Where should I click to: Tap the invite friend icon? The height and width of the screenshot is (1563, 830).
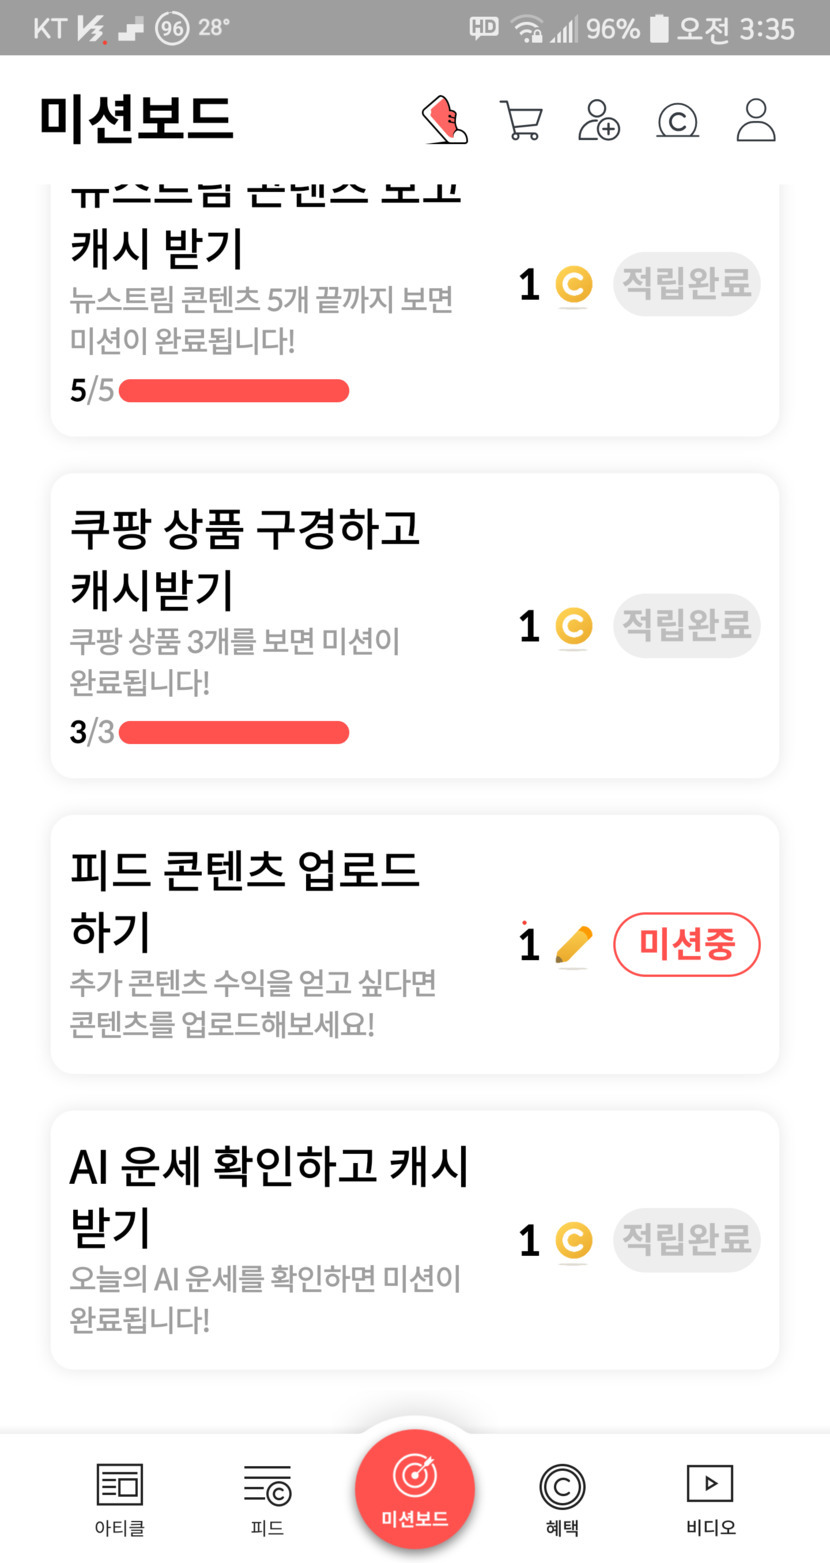click(599, 120)
